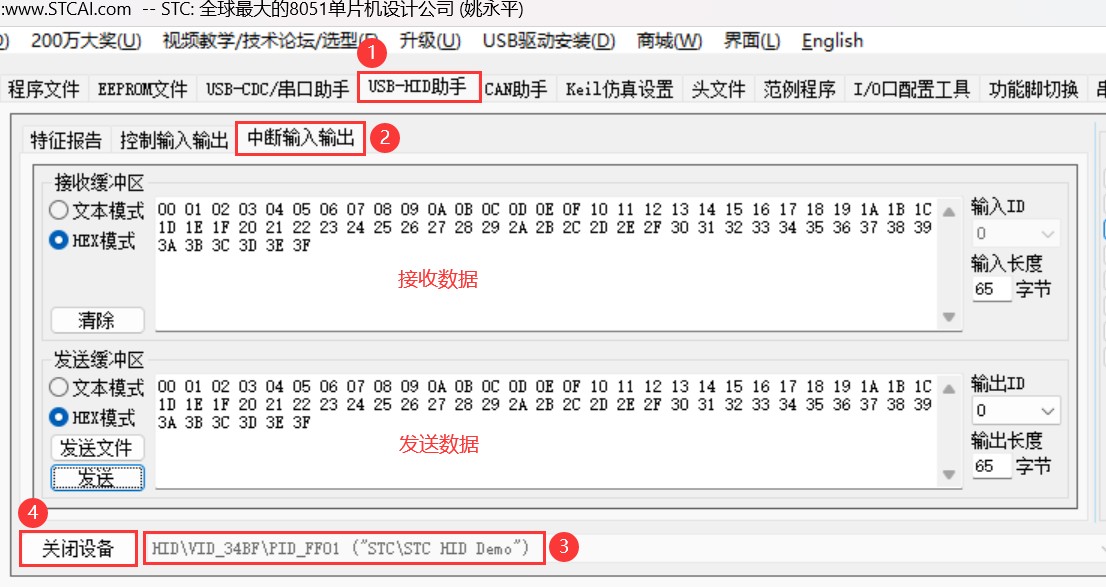Viewport: 1106px width, 587px height.
Task: Open the 视频教学/技术论坛/选型 menu
Action: pyautogui.click(x=269, y=41)
